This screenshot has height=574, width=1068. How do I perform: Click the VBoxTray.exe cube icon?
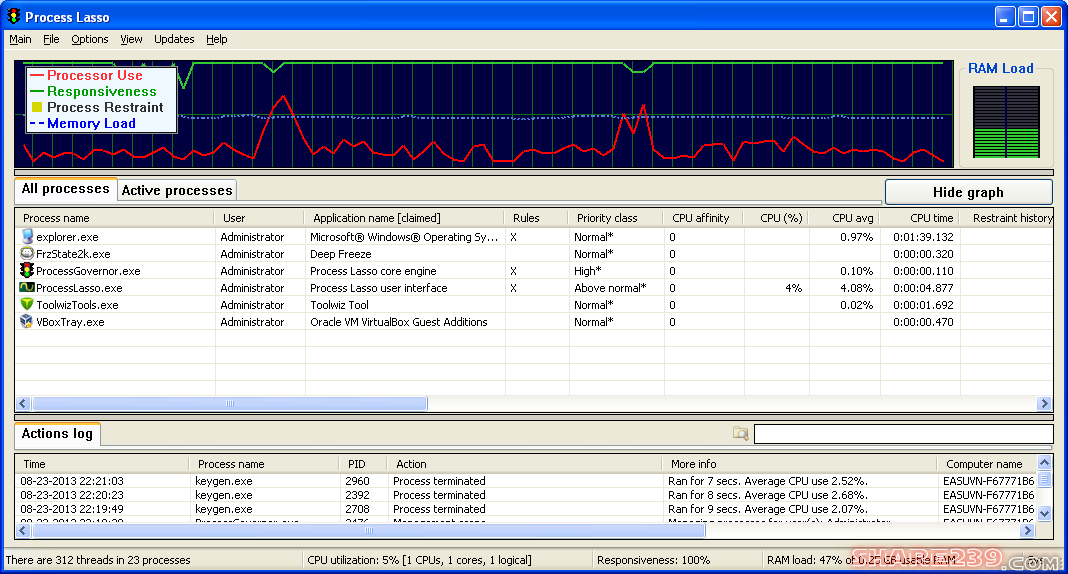coord(27,321)
